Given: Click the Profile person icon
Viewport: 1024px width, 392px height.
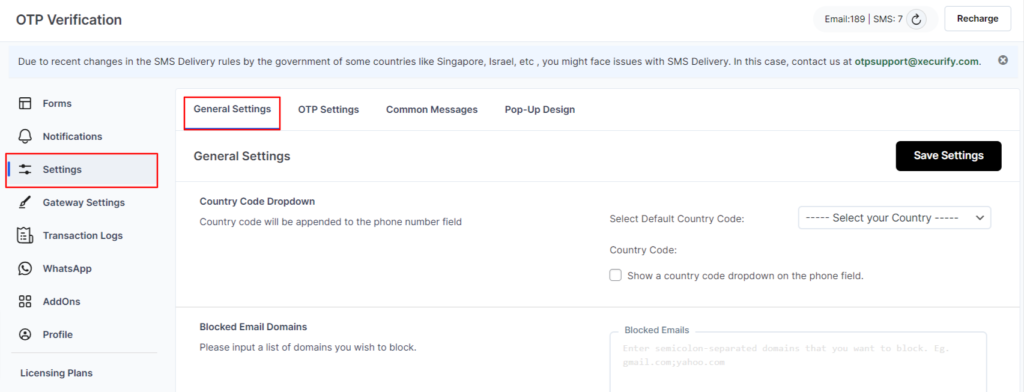Looking at the screenshot, I should pyautogui.click(x=25, y=335).
